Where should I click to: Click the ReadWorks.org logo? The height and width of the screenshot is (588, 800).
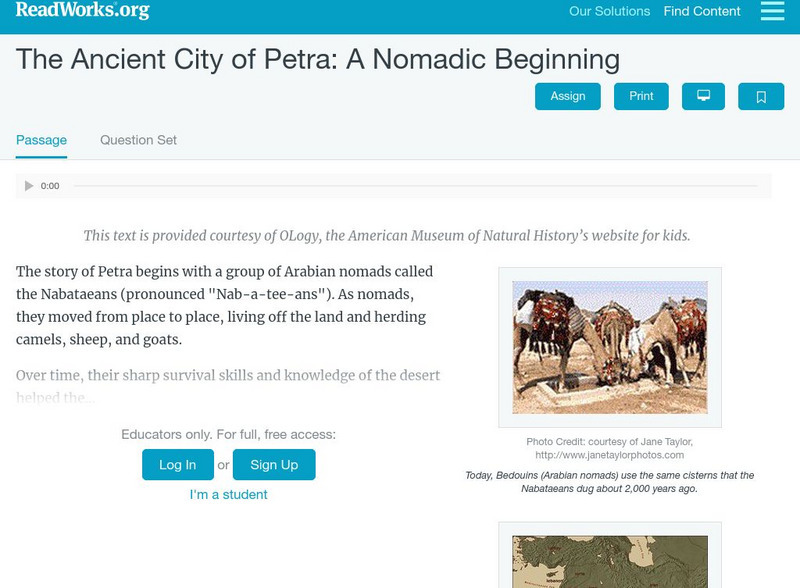[x=82, y=12]
